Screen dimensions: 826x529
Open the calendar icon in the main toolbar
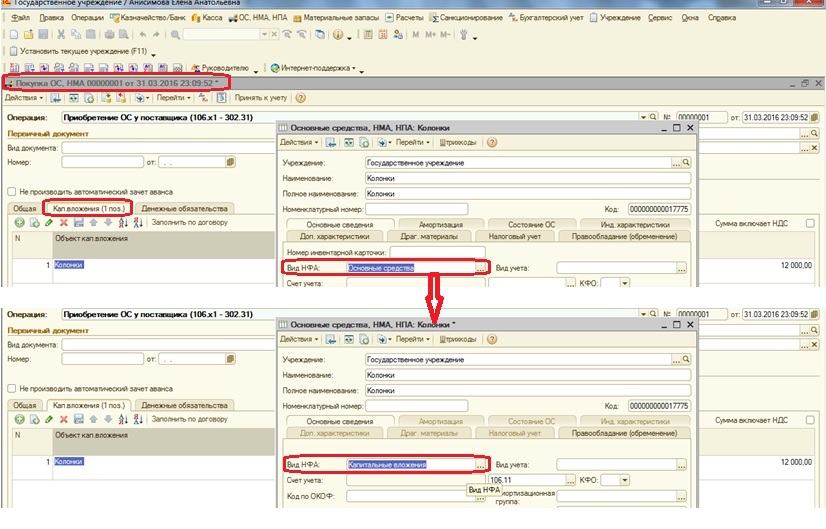coord(383,35)
